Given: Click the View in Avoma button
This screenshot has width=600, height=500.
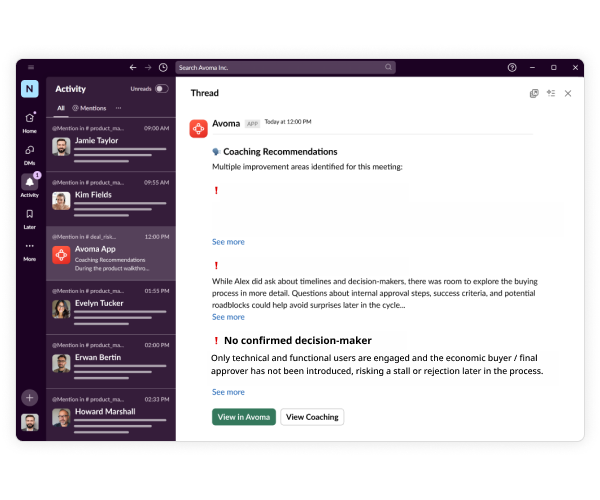Looking at the screenshot, I should [x=244, y=417].
